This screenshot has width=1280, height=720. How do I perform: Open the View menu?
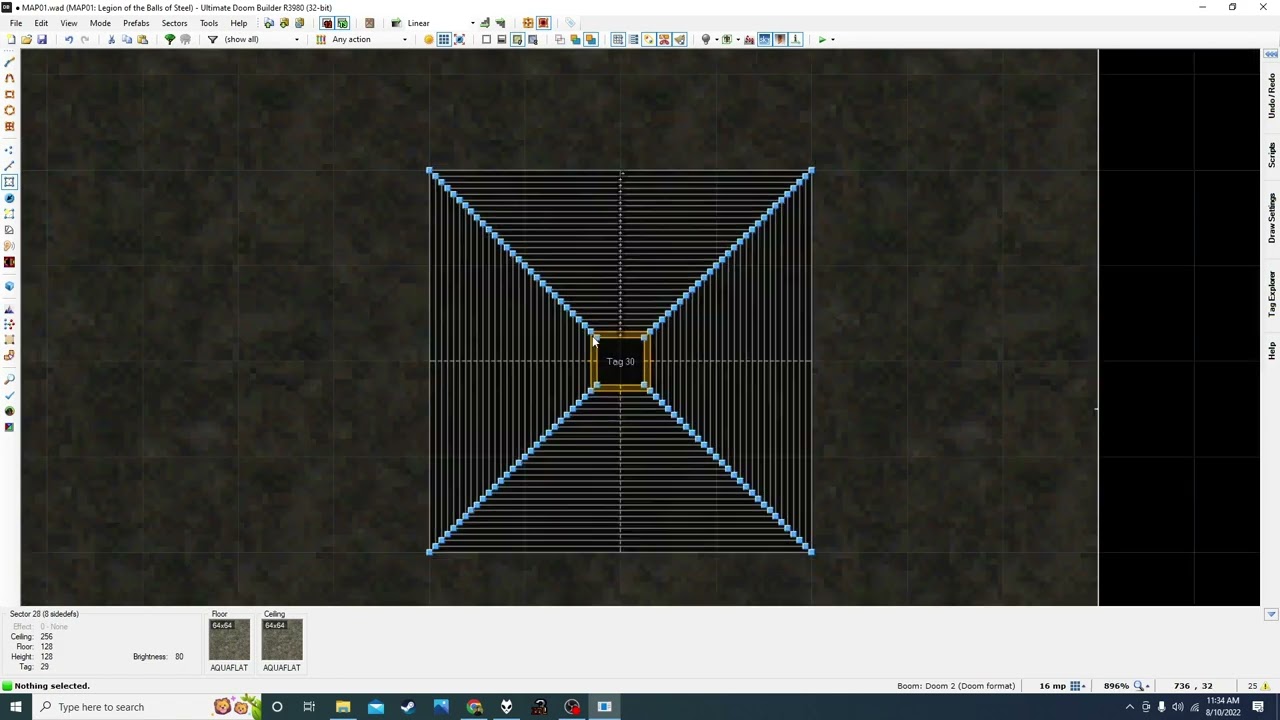68,23
